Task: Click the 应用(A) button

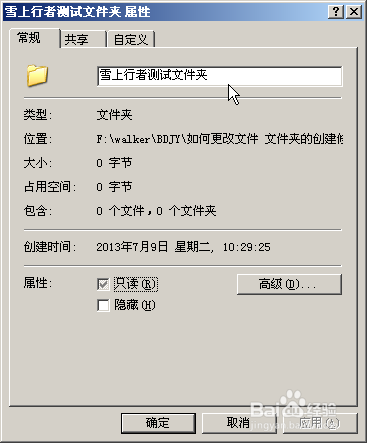Action: click(x=320, y=423)
